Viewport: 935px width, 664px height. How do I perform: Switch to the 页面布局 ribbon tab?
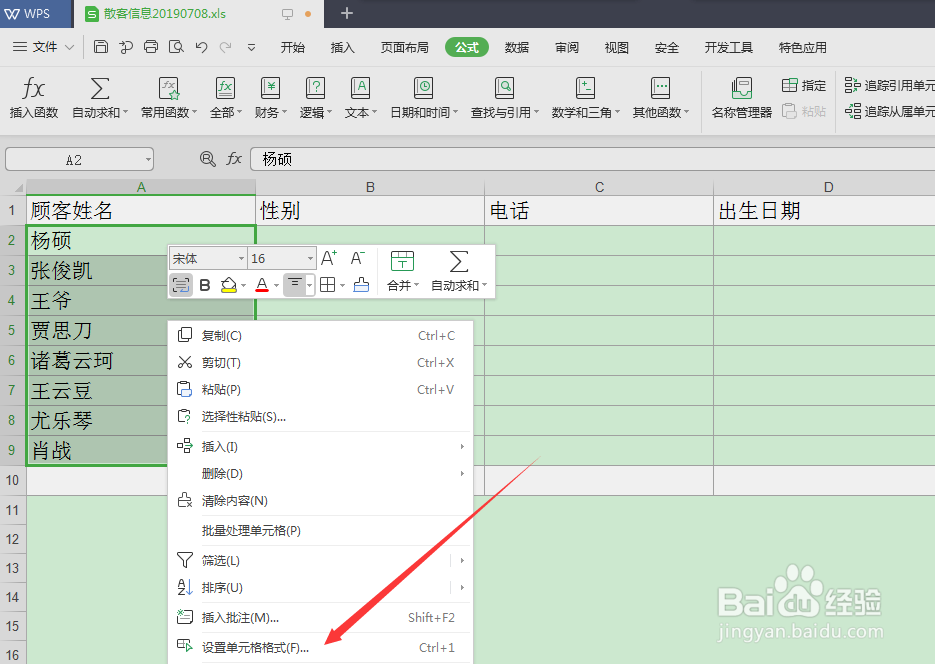click(x=405, y=47)
